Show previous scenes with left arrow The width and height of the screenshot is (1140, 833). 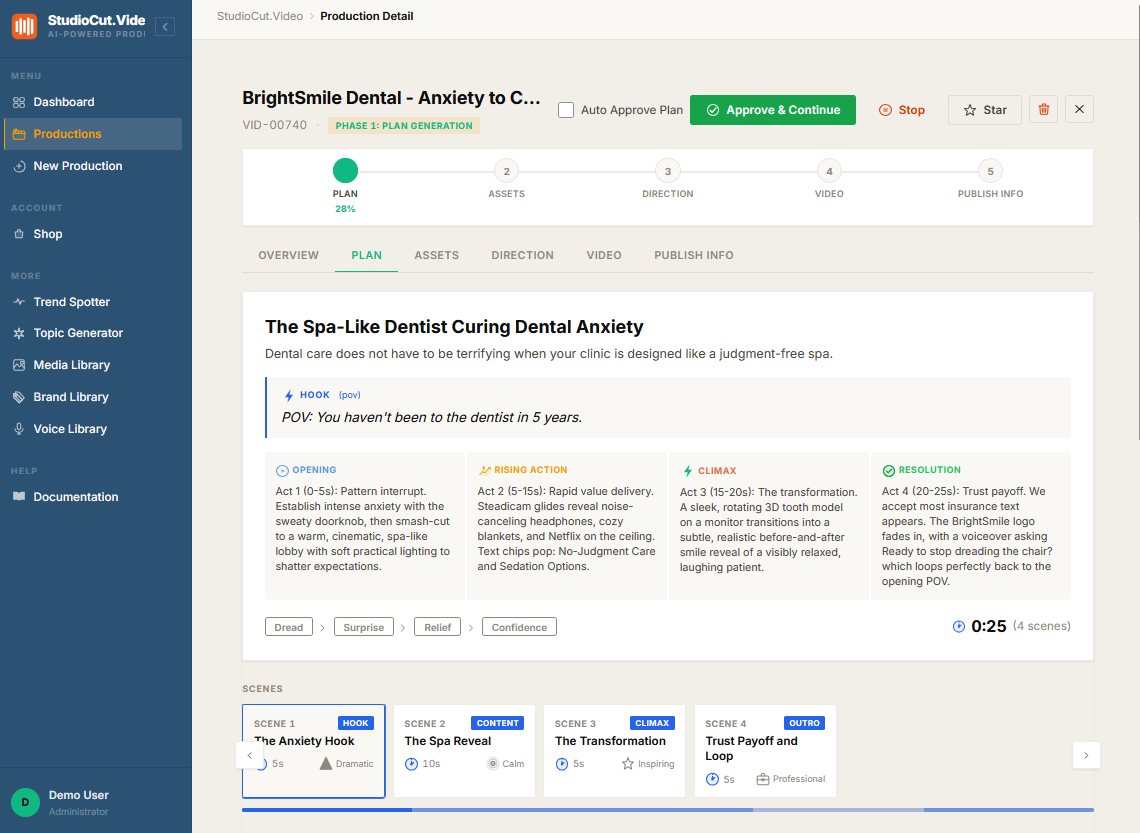[249, 755]
